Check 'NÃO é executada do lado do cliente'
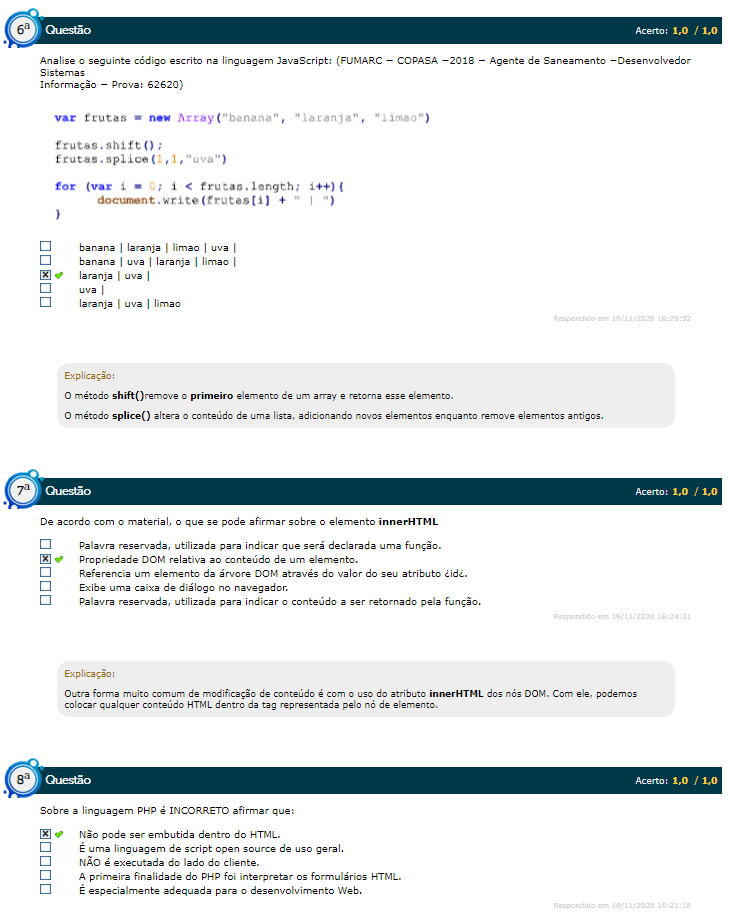731x922 pixels. 45,862
